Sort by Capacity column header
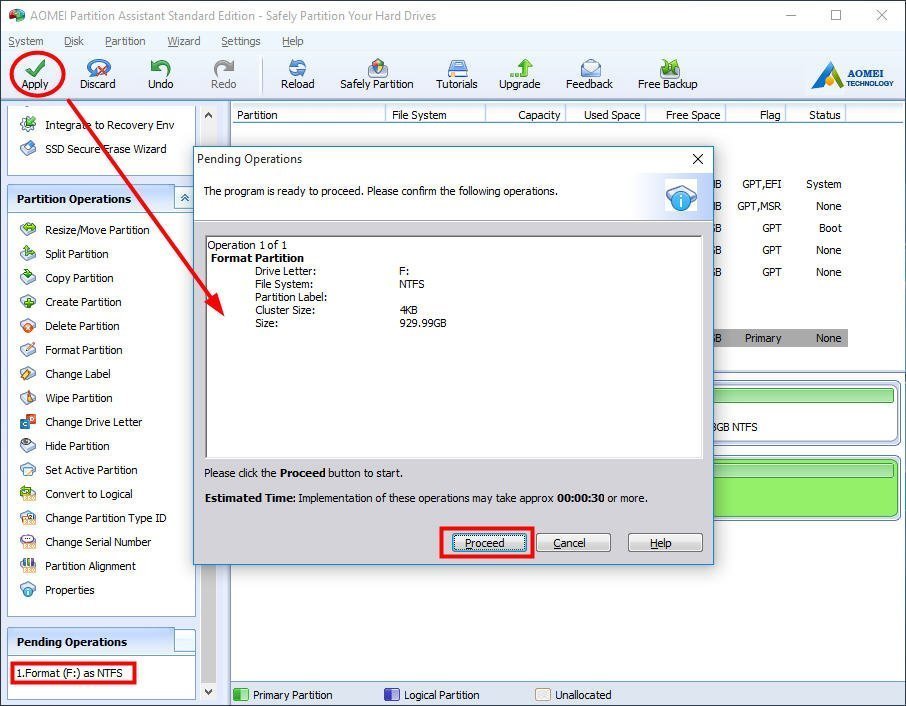 (x=526, y=115)
